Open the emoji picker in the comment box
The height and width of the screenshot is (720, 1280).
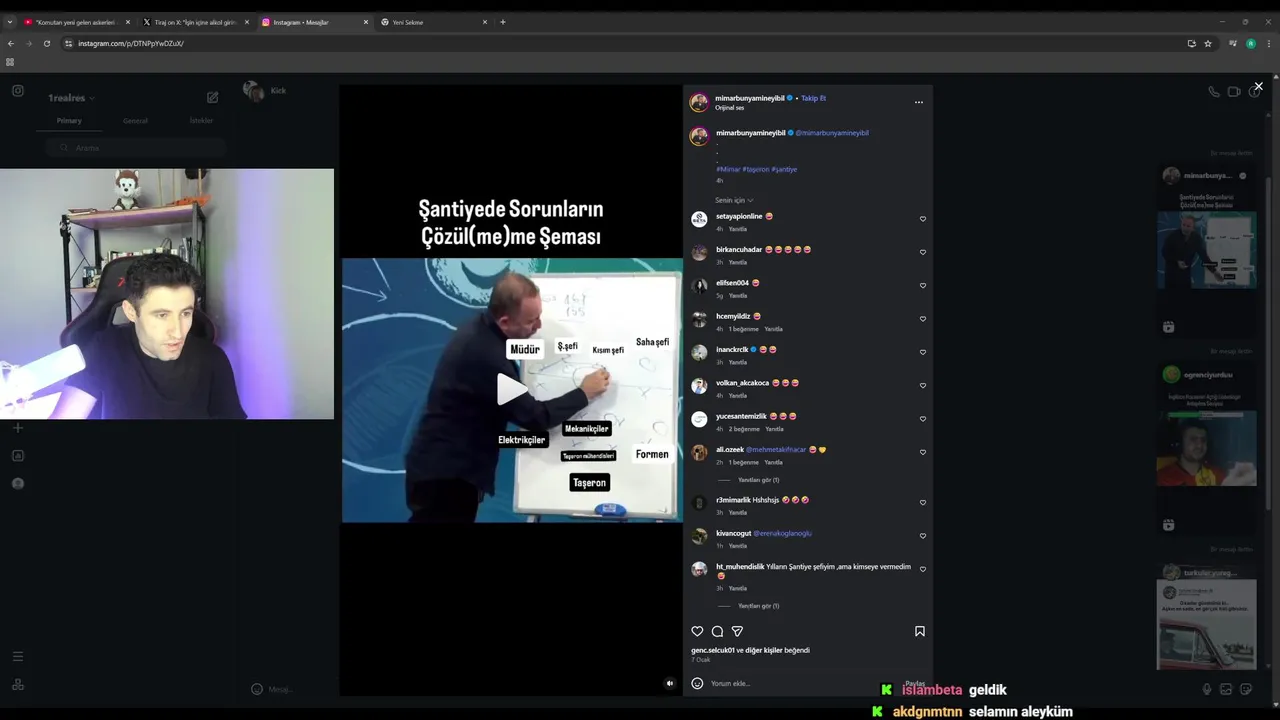click(697, 683)
